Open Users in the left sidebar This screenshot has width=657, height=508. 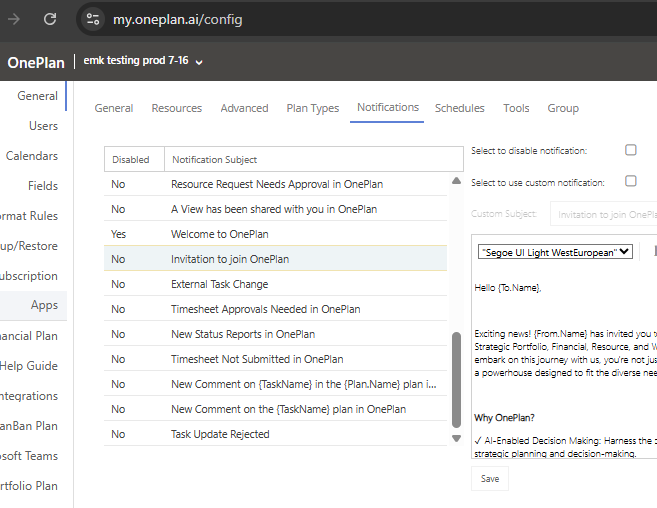[43, 126]
